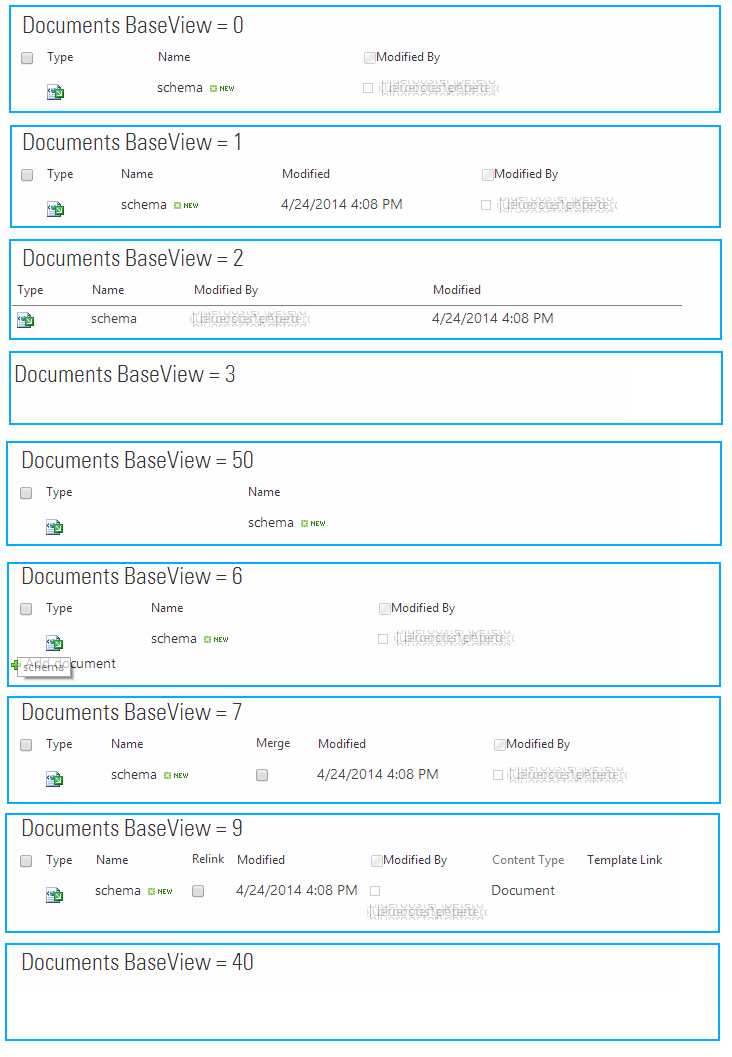Click NEW badge beside schema in BaseView = 6

click(x=216, y=639)
